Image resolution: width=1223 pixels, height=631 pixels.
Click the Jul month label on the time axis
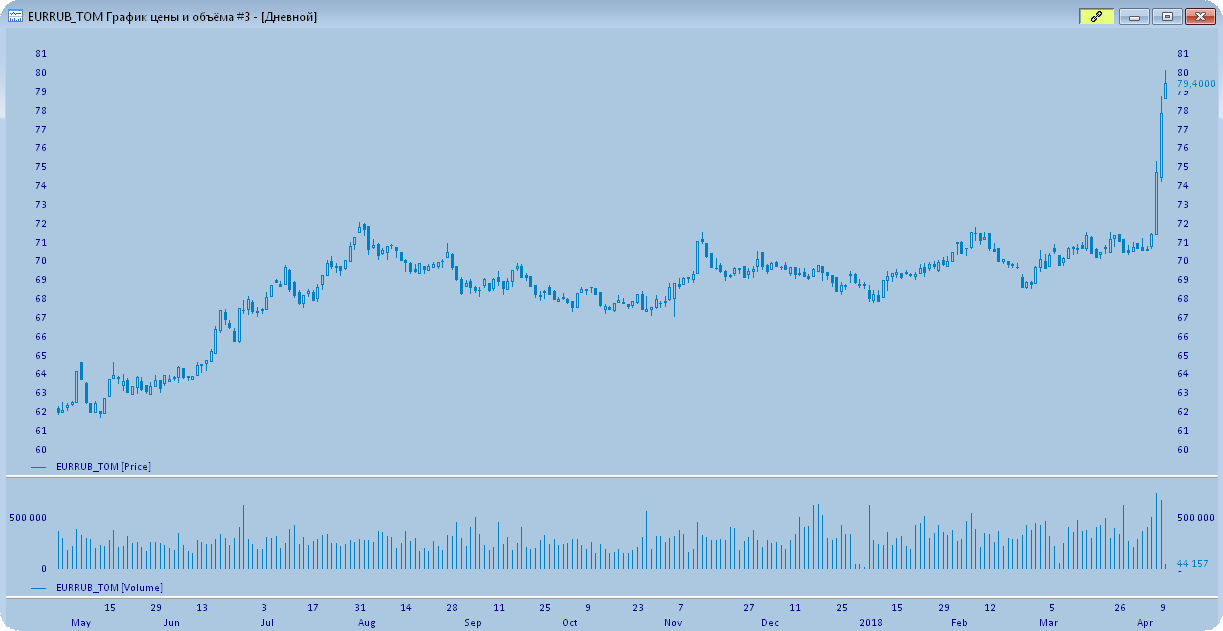[x=267, y=622]
